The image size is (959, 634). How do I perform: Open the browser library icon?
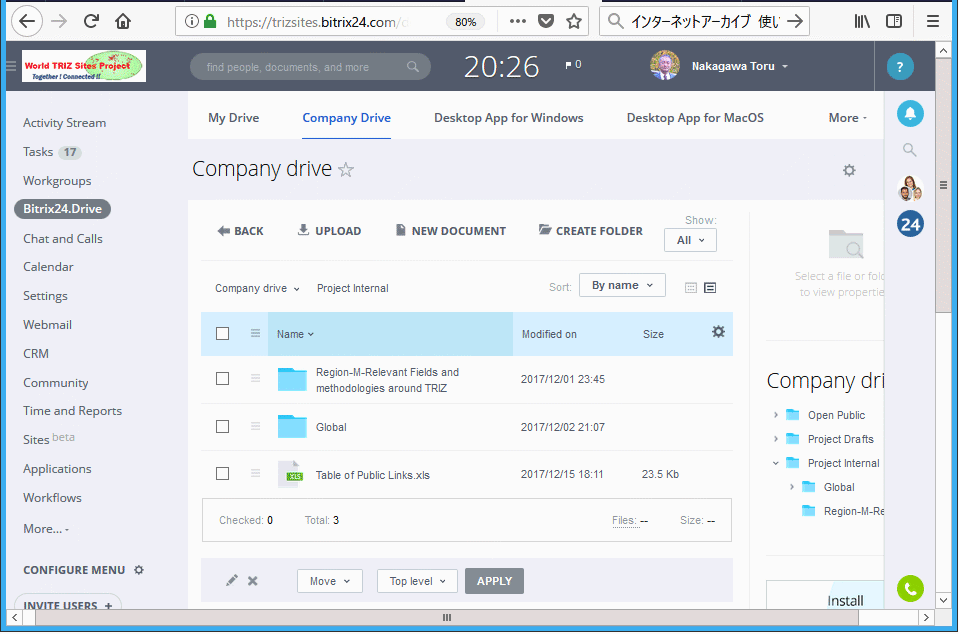click(x=862, y=21)
